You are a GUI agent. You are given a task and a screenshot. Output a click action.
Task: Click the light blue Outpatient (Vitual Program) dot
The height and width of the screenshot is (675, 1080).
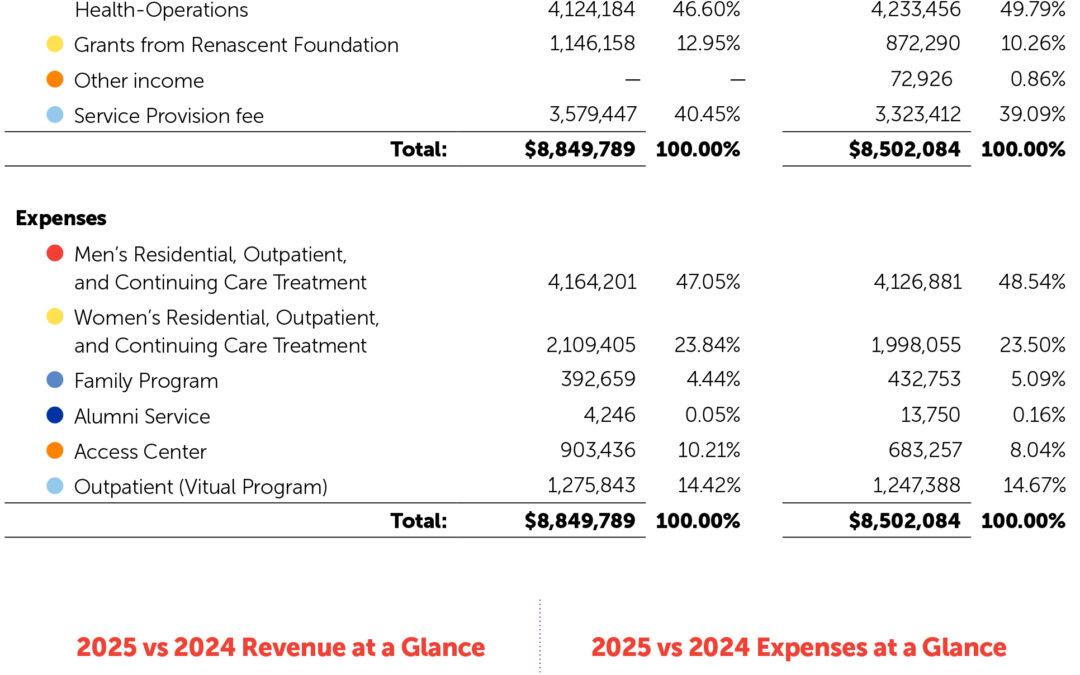pyautogui.click(x=56, y=486)
